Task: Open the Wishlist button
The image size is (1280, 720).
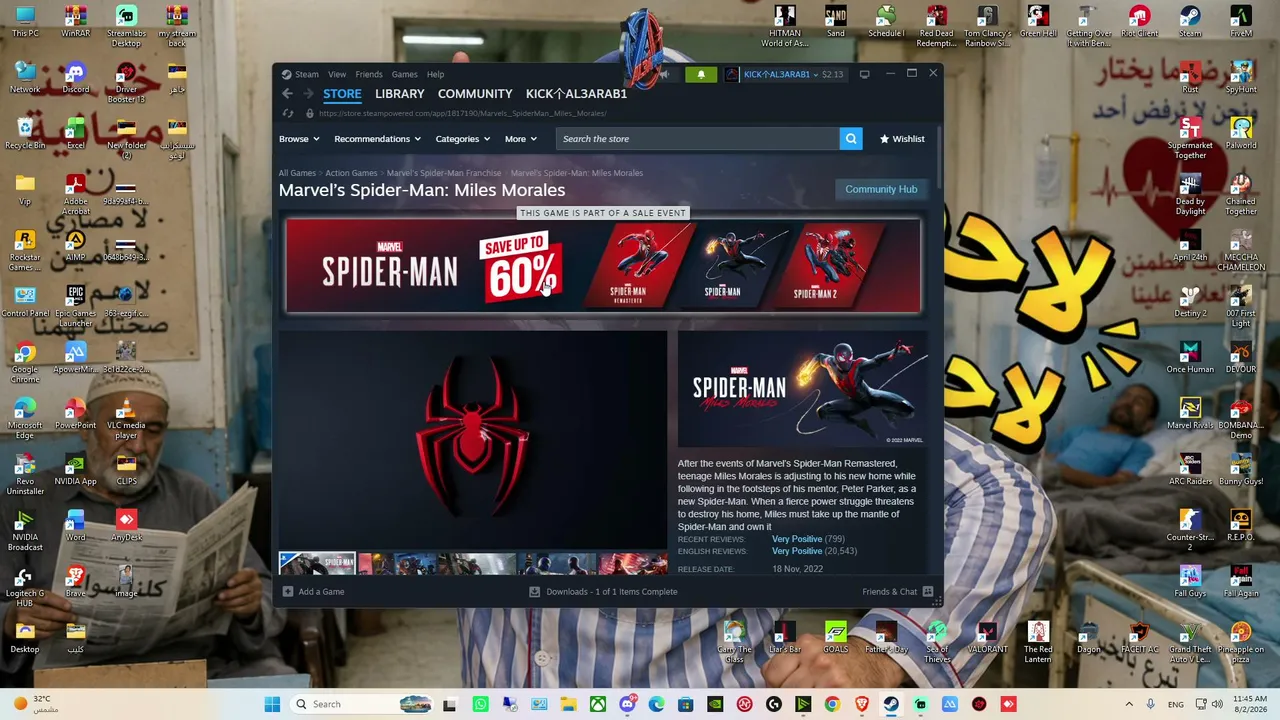Action: point(902,139)
